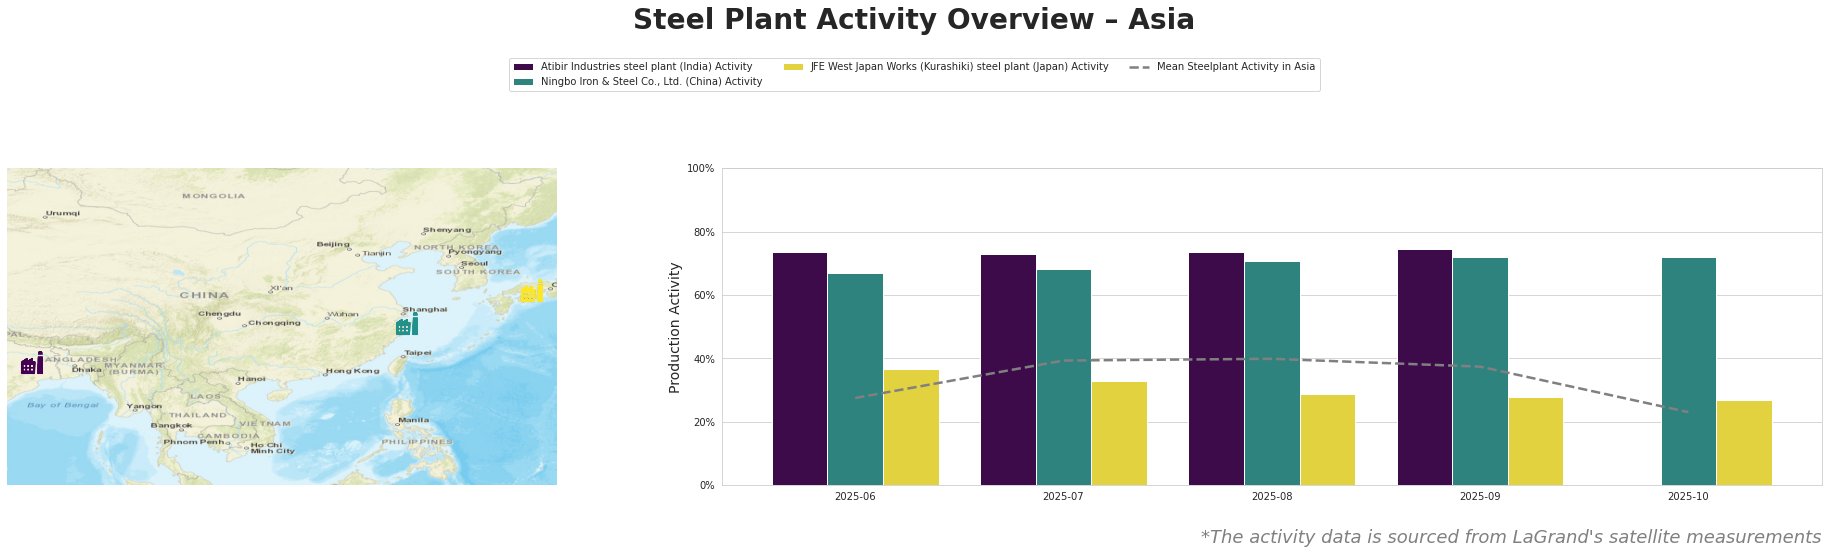Click the purple Atibir Industries legend swatch
Screen dimensions: 1828x554
[523, 67]
